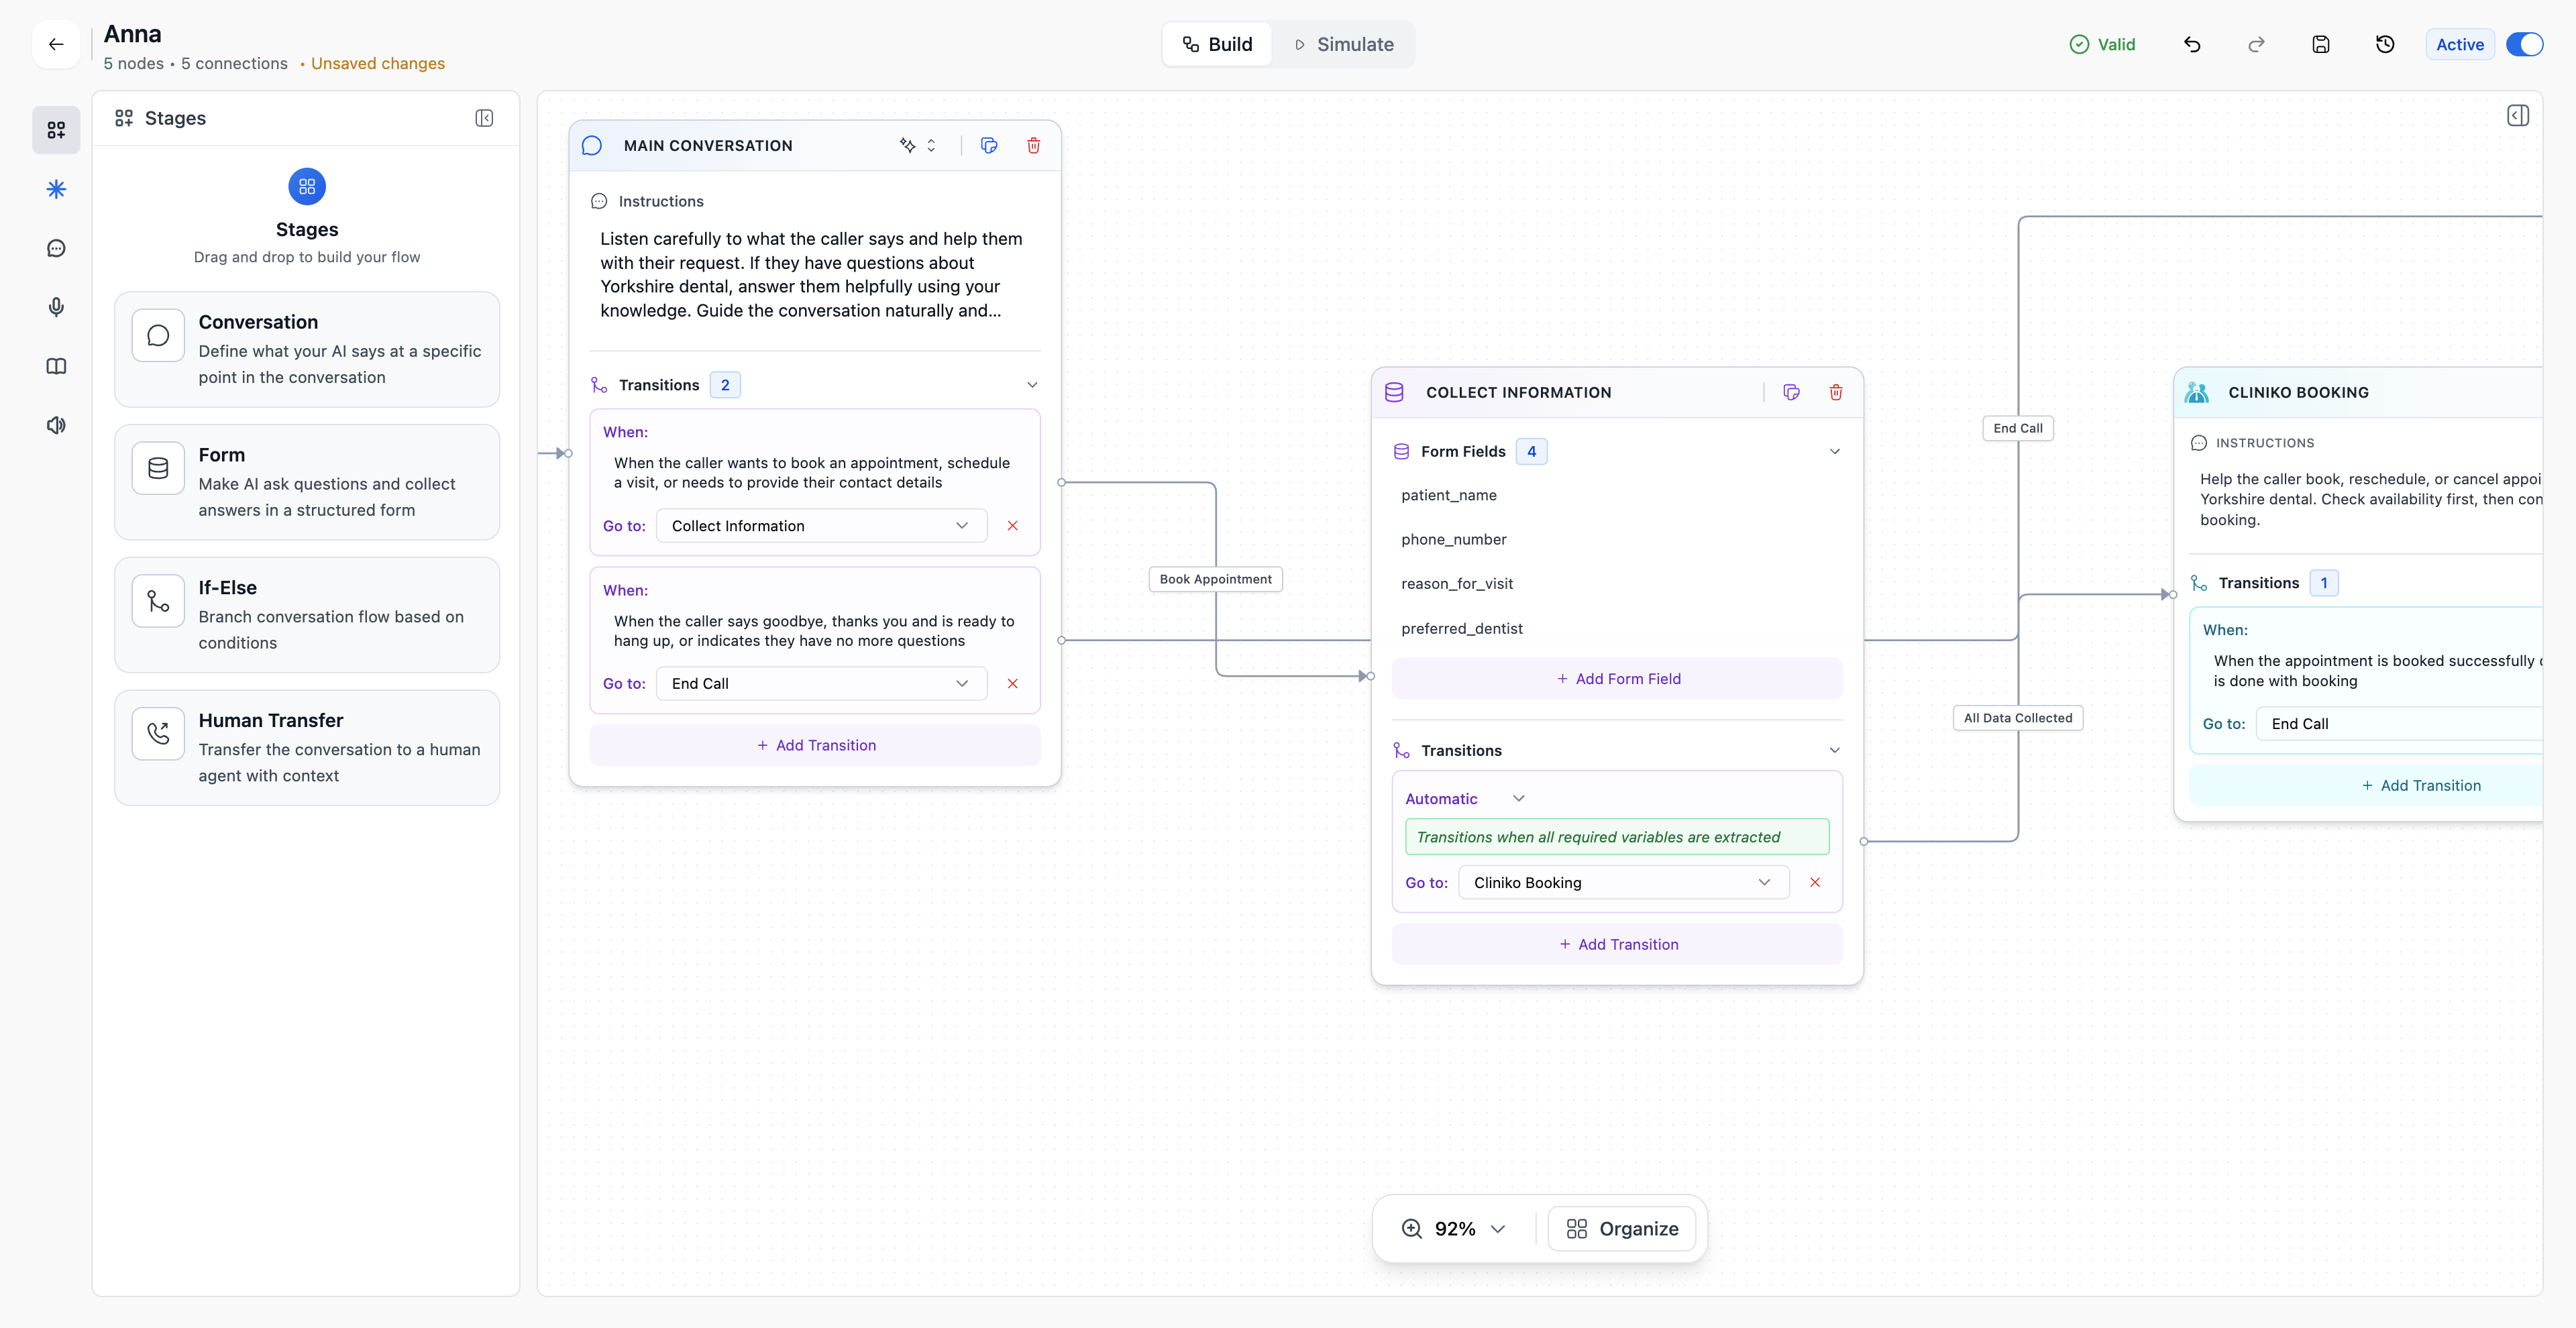Select the microphone voice icon in sidebar
This screenshot has width=2576, height=1328.
click(x=56, y=306)
